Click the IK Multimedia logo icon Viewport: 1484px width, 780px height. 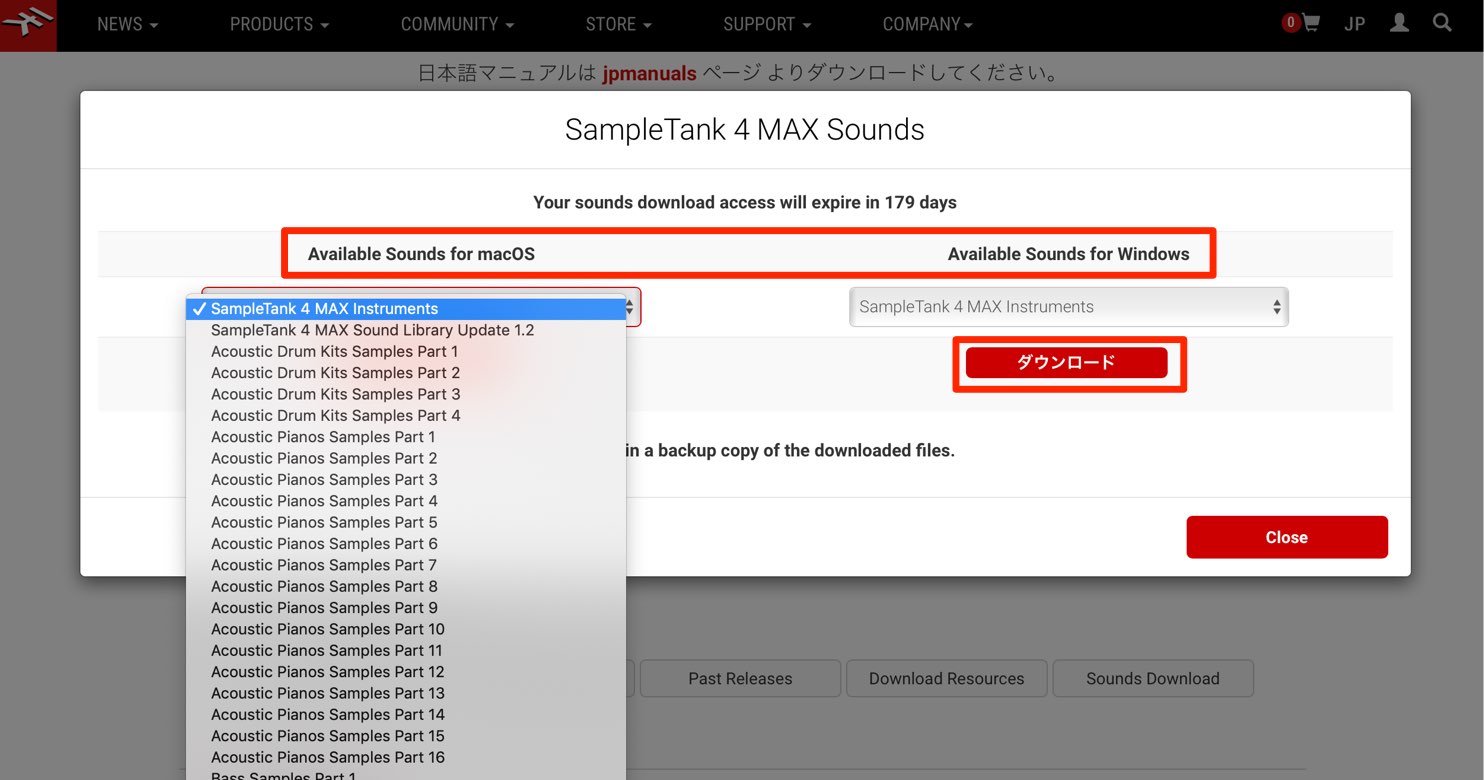[28, 24]
